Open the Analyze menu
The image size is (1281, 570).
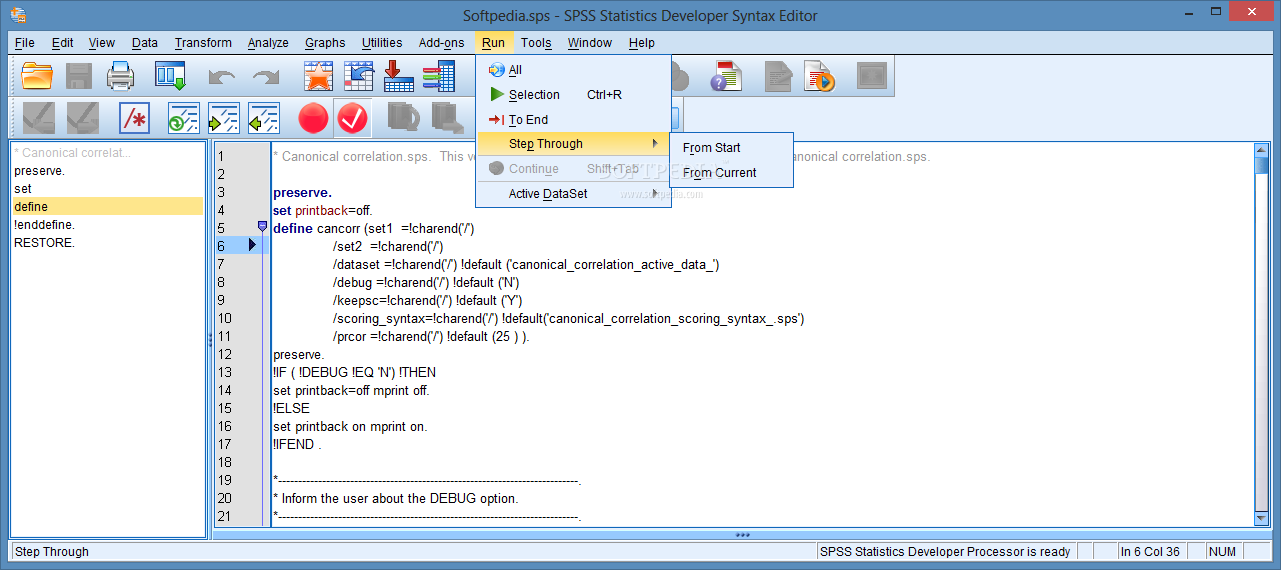[x=268, y=43]
